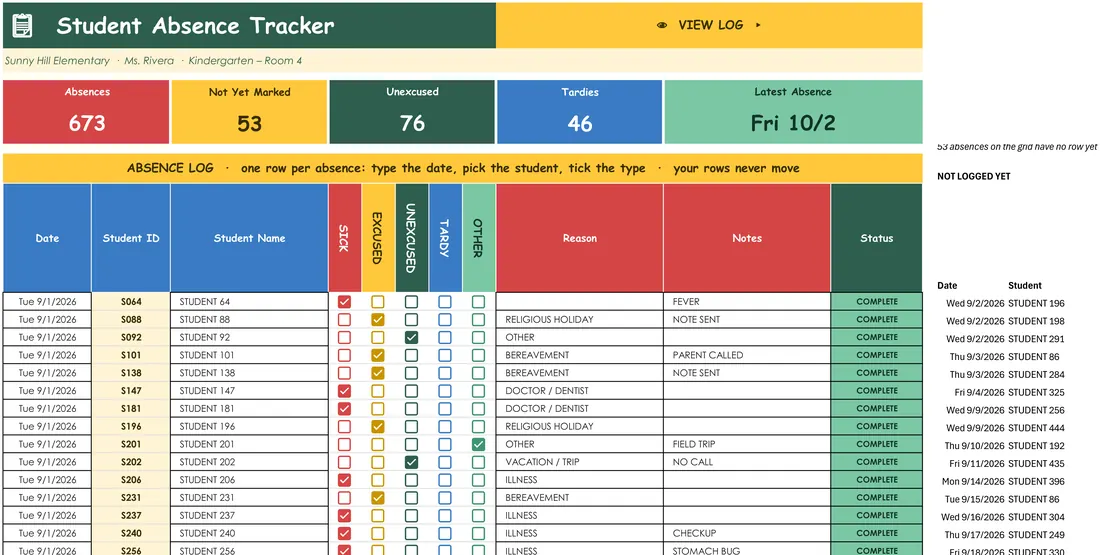Click the Sunny Hill Elementary subtitle line
Screen dimensions: 1100x555
click(x=153, y=61)
